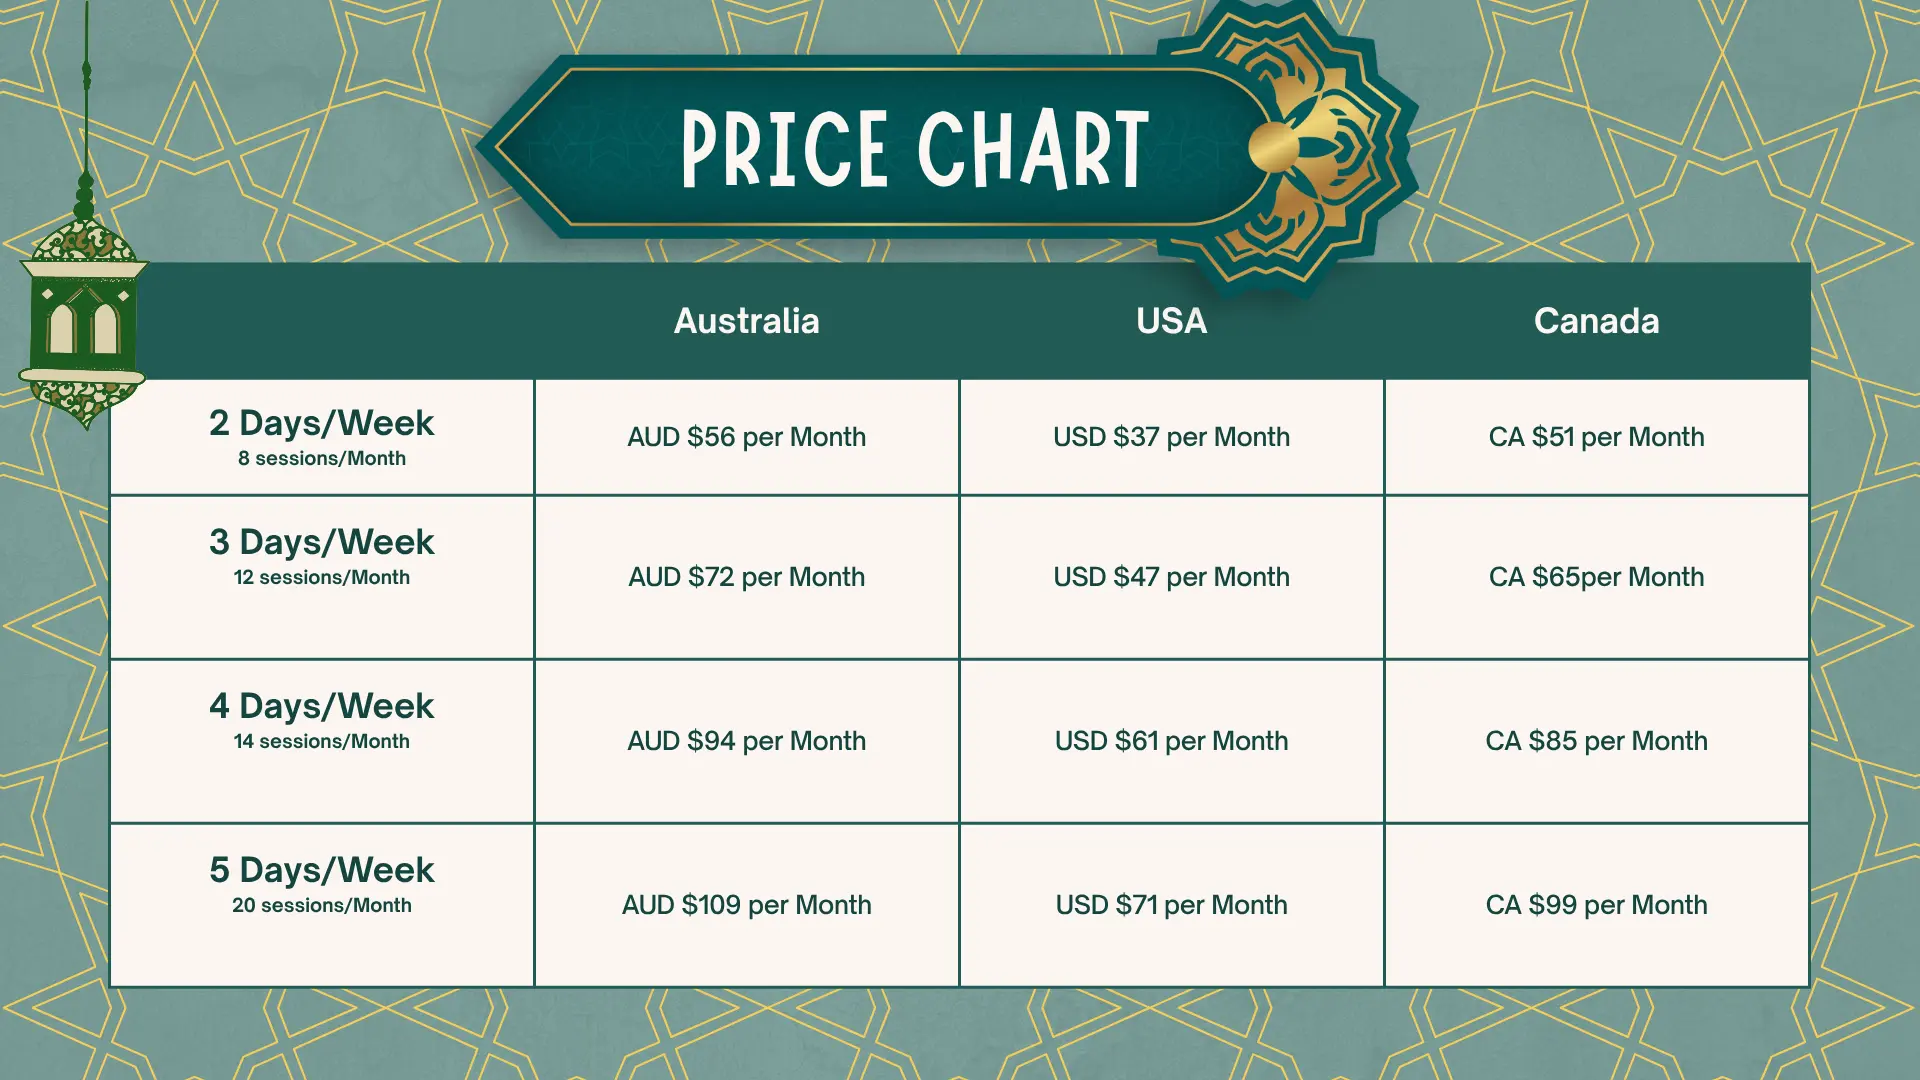Pick the USD $61 per Month price
This screenshot has width=1920, height=1080.
[x=1171, y=741]
